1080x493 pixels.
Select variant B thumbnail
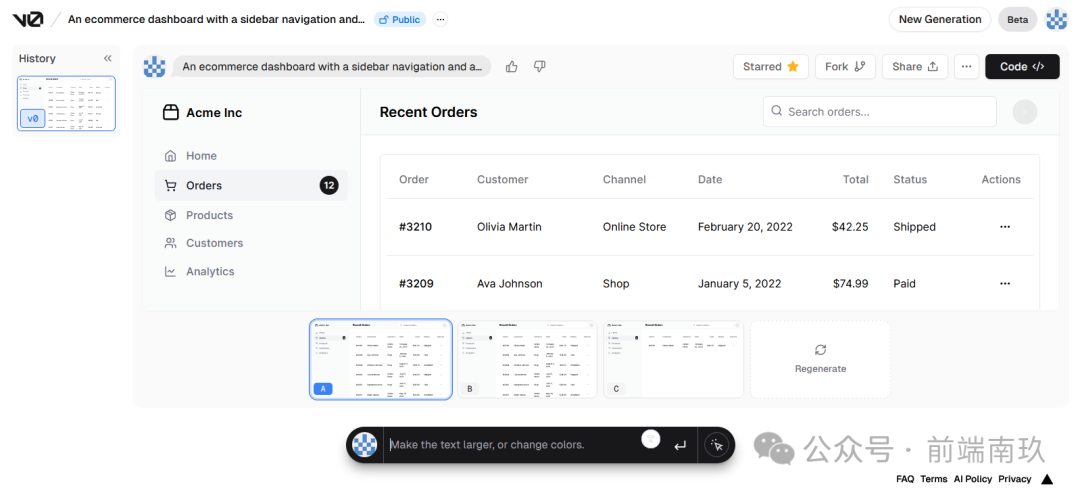[528, 359]
